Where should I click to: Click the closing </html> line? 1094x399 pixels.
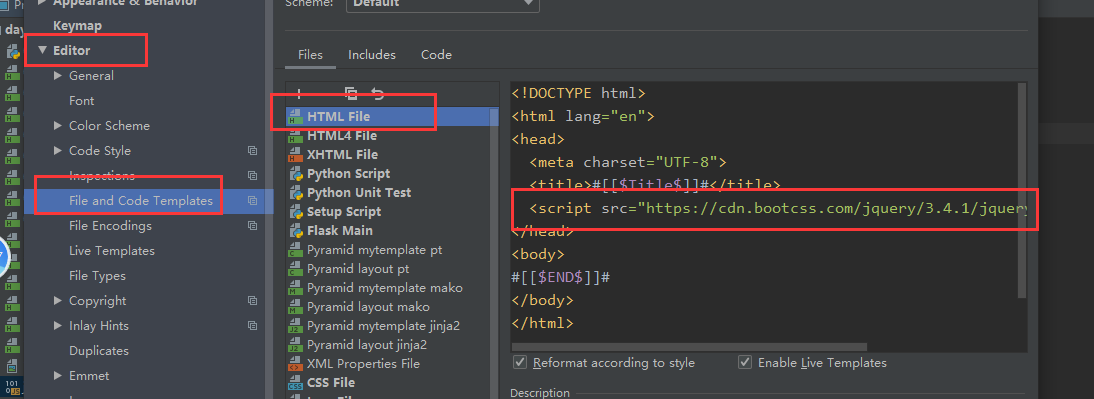click(542, 324)
